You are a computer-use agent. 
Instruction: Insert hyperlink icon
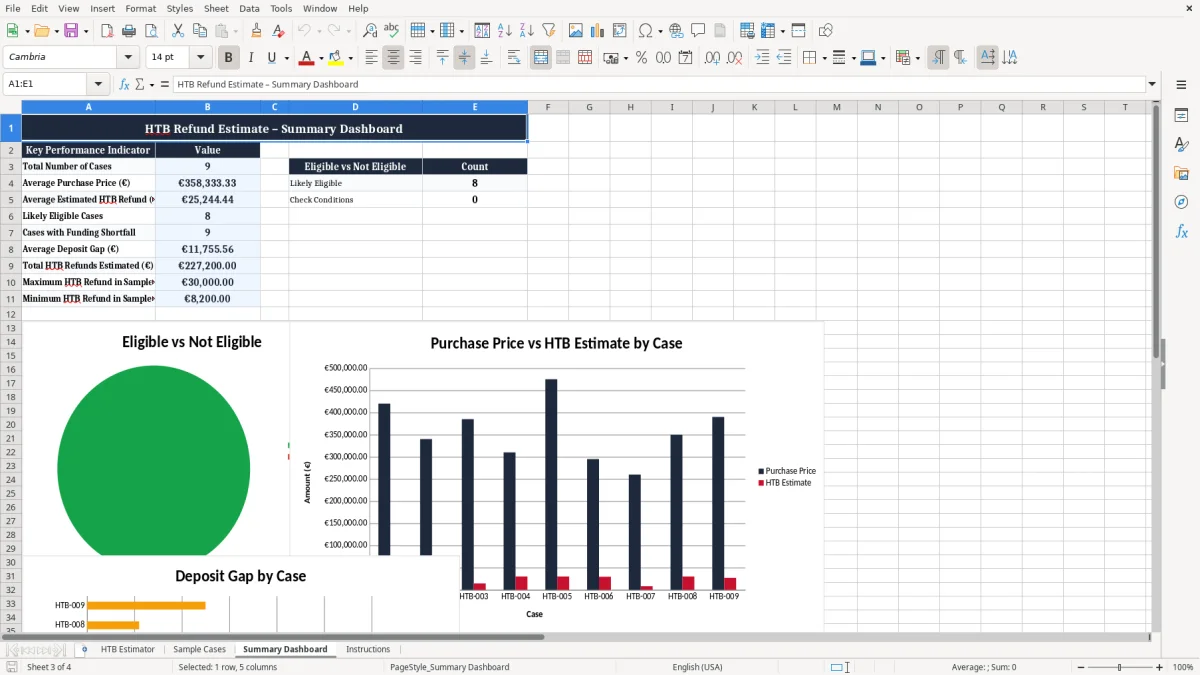pos(676,31)
